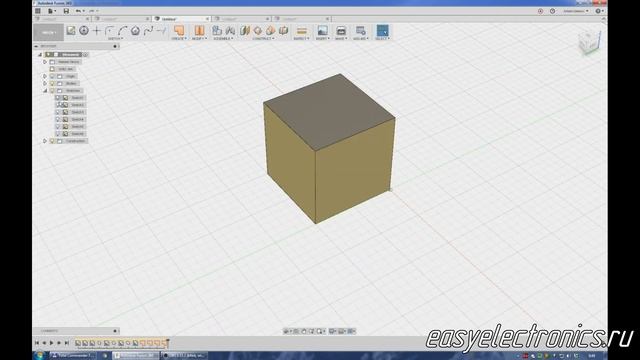Viewport: 640px width, 360px height.
Task: Open the MAKE dropdown menu
Action: tap(341, 38)
